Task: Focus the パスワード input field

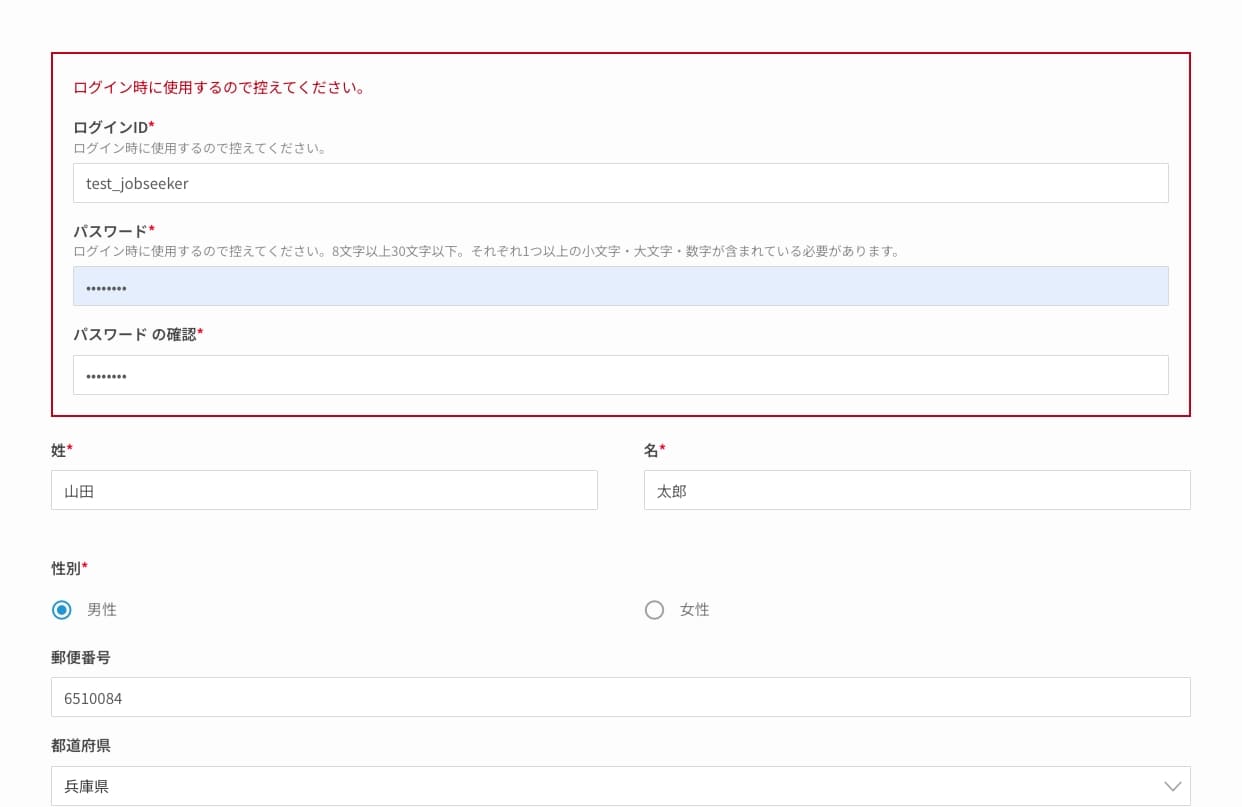Action: pos(620,286)
